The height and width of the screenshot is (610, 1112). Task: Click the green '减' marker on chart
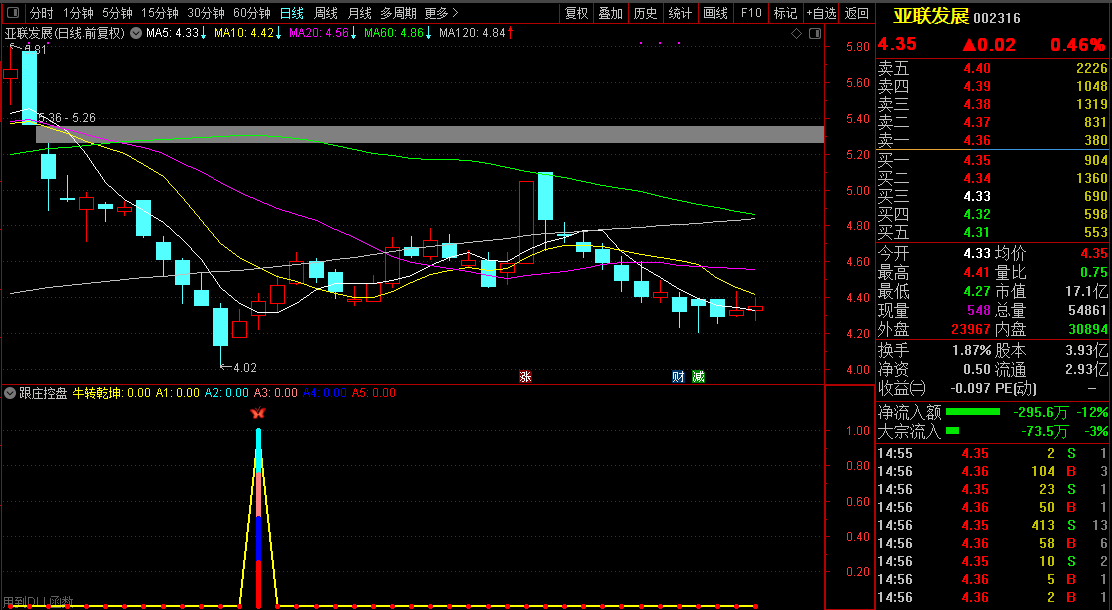coord(698,377)
